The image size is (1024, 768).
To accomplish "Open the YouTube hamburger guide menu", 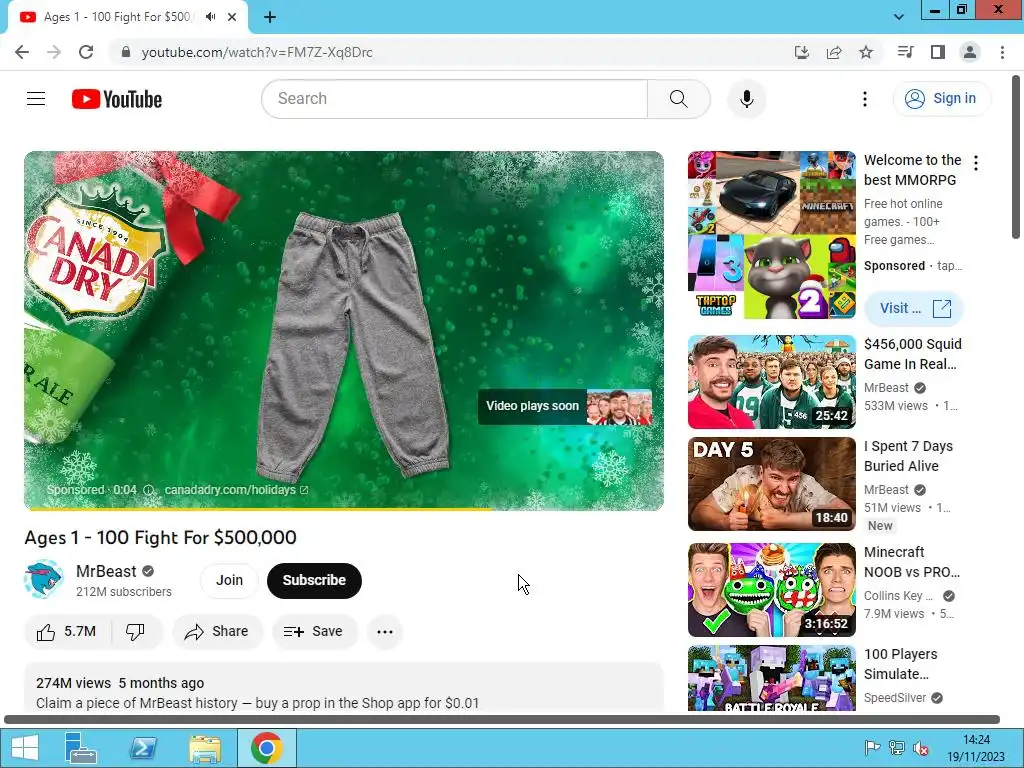I will (x=36, y=99).
